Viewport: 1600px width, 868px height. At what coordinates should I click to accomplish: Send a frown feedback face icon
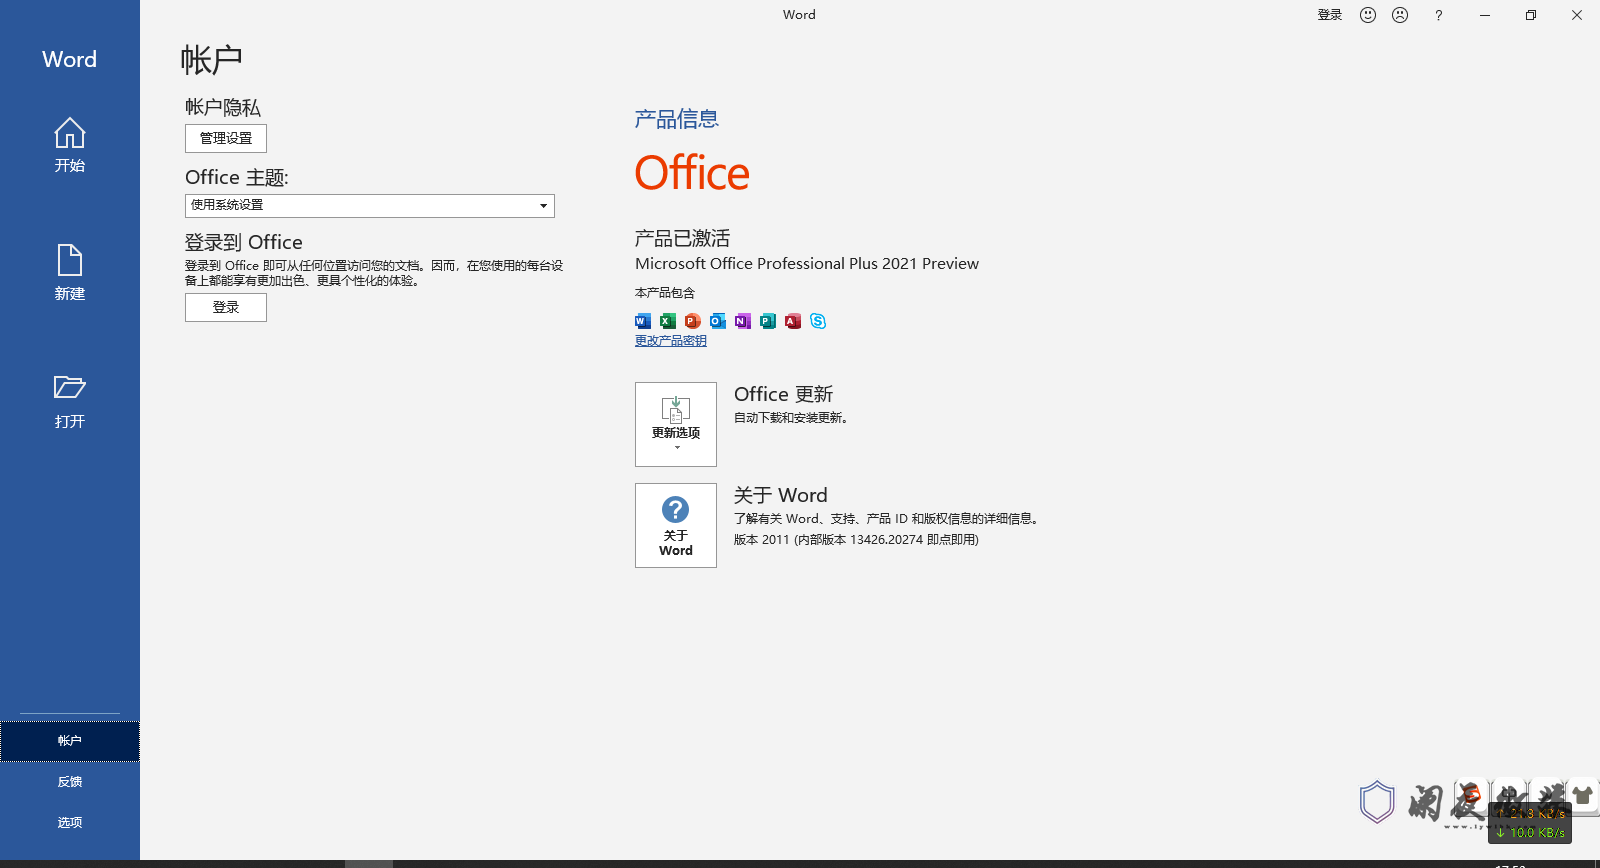(x=1400, y=15)
